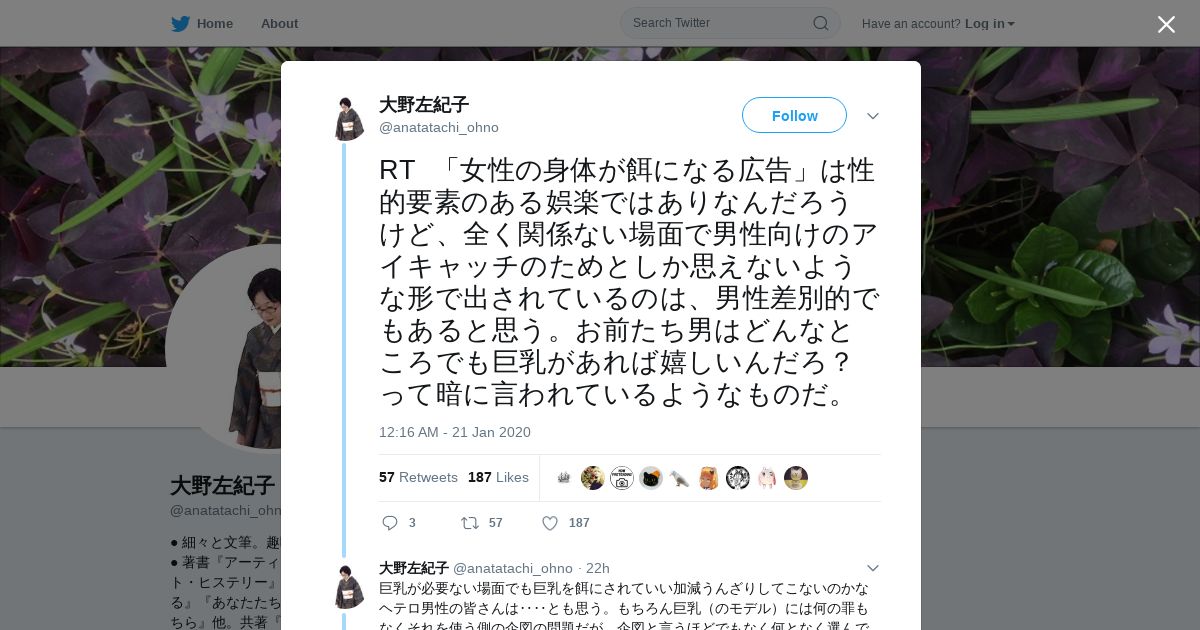This screenshot has width=1200, height=630.
Task: Open the camera logo liker avatar
Action: (x=622, y=478)
